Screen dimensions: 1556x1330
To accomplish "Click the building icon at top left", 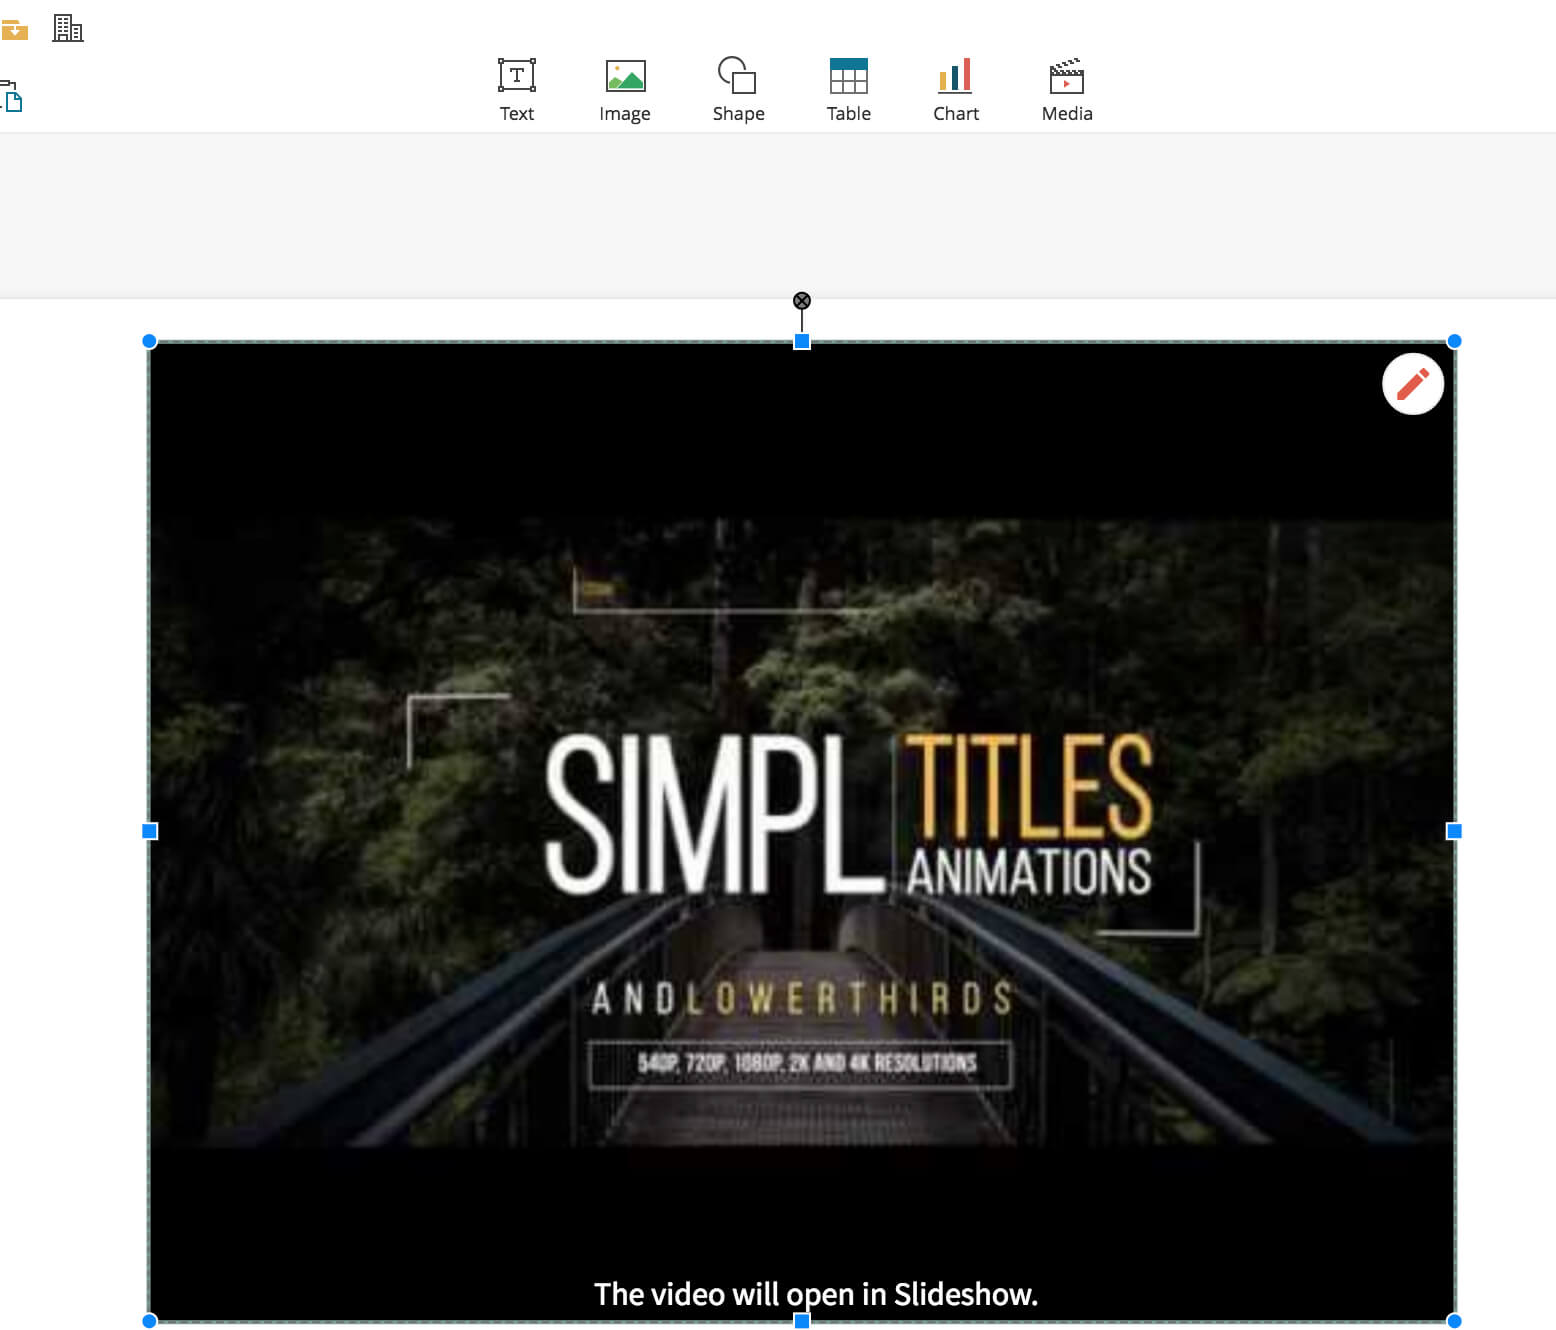I will pyautogui.click(x=68, y=28).
